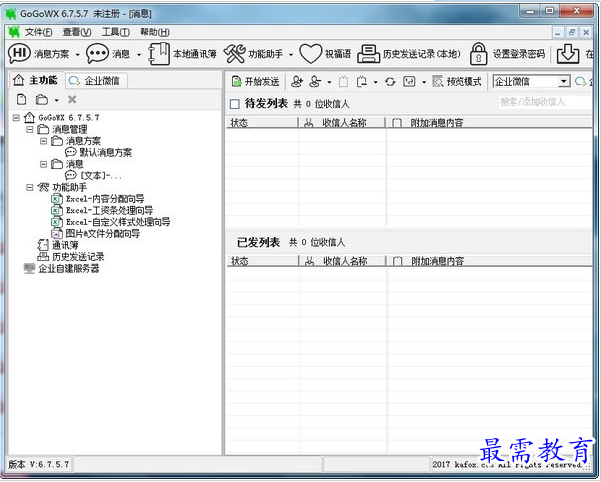Viewport: 601px width, 482px height.
Task: Open dropdown arrow next to chart-box icon
Action: coord(424,82)
